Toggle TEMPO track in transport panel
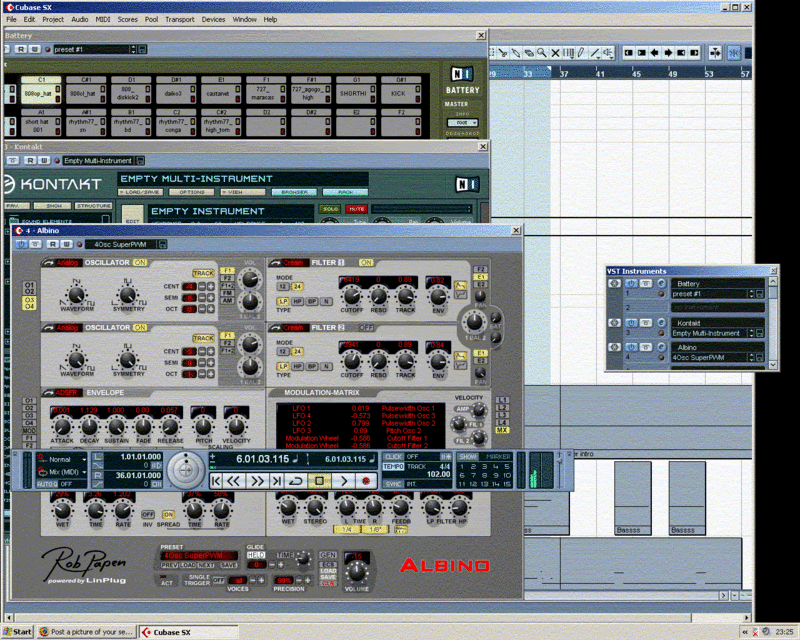This screenshot has height=640, width=800. click(393, 466)
